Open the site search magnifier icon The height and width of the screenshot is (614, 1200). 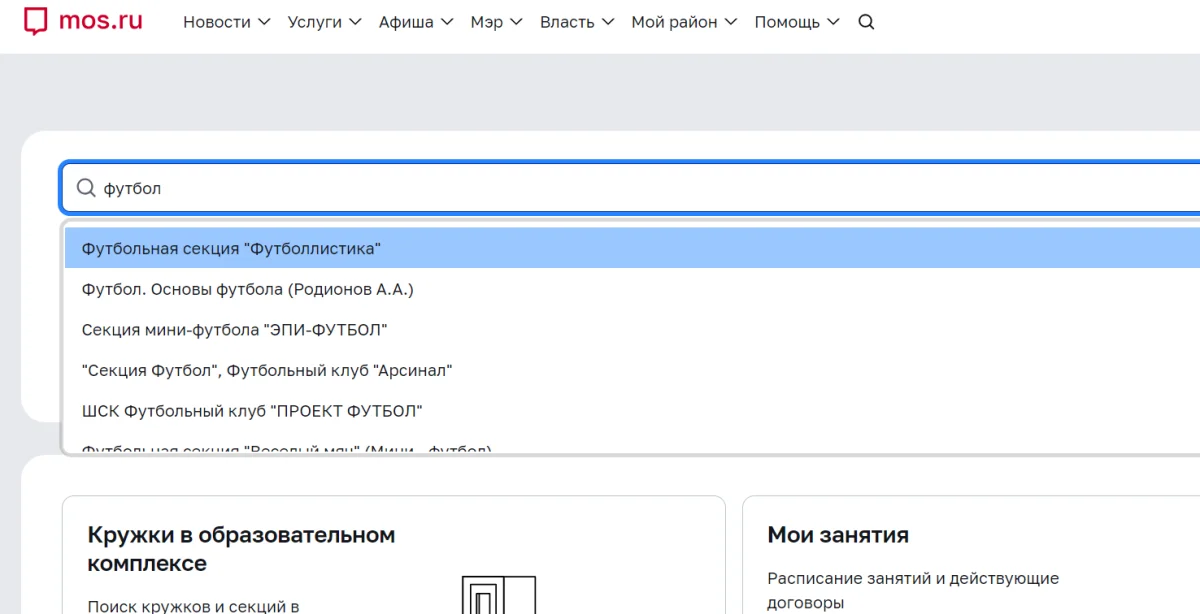pyautogui.click(x=867, y=22)
